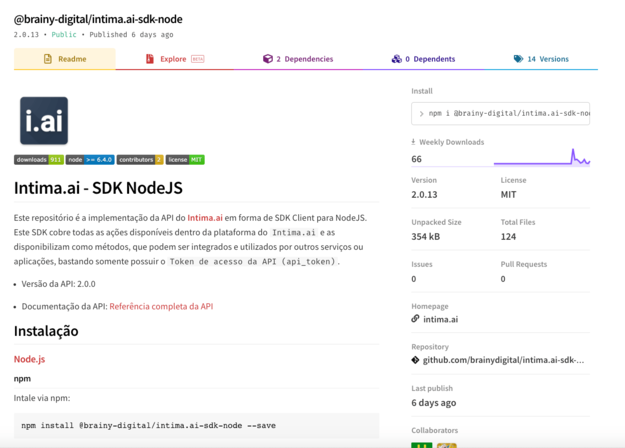Click the node >= 6.4.0 badge
Viewport: 625px width, 448px height.
pyautogui.click(x=90, y=159)
